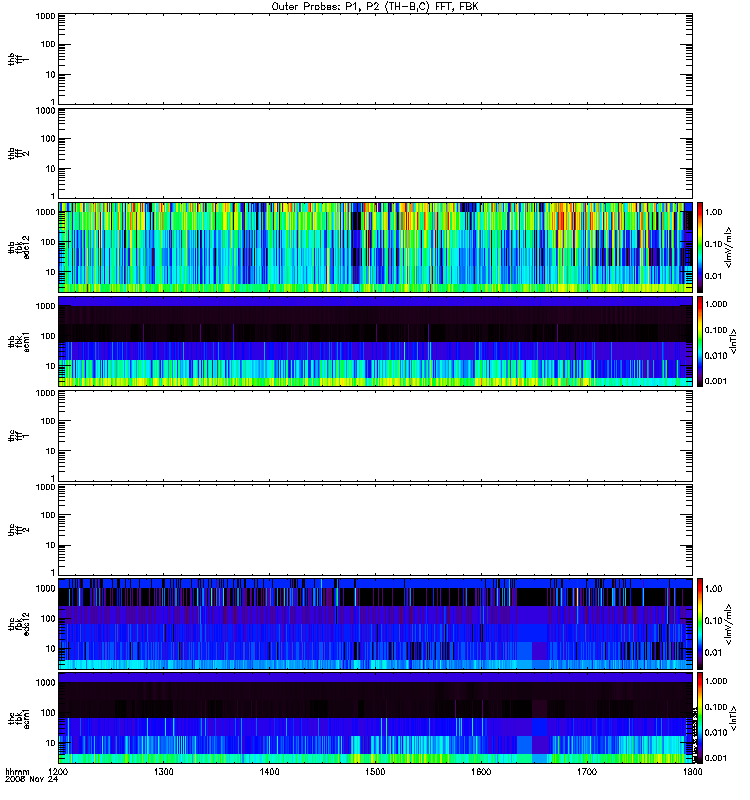
Task: Click the 'thb fbk scm1' y-axis title
Action: [x=18, y=341]
